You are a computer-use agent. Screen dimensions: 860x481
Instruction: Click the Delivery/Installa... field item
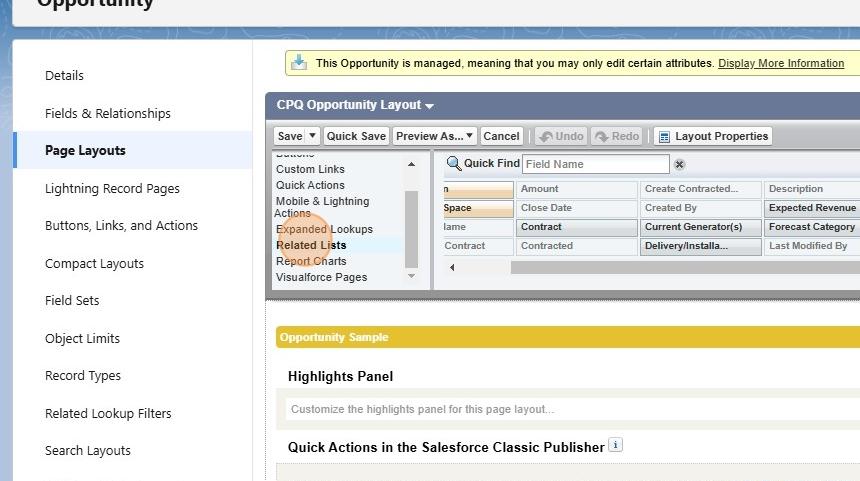701,246
